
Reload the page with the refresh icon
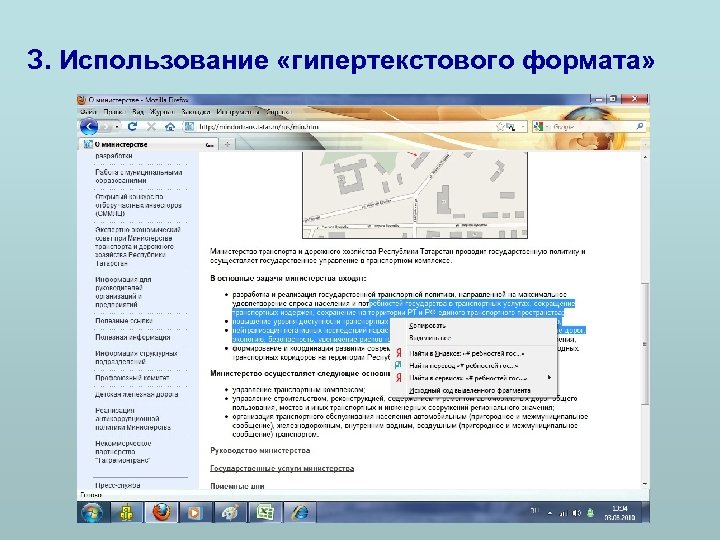(133, 126)
